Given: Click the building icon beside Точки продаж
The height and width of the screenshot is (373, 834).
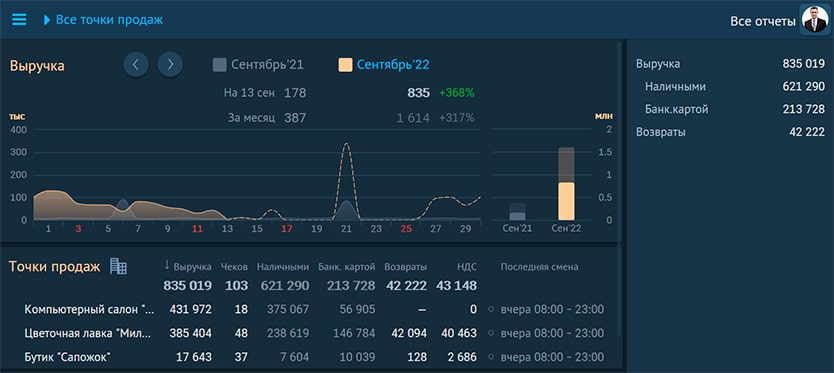Looking at the screenshot, I should tap(118, 266).
